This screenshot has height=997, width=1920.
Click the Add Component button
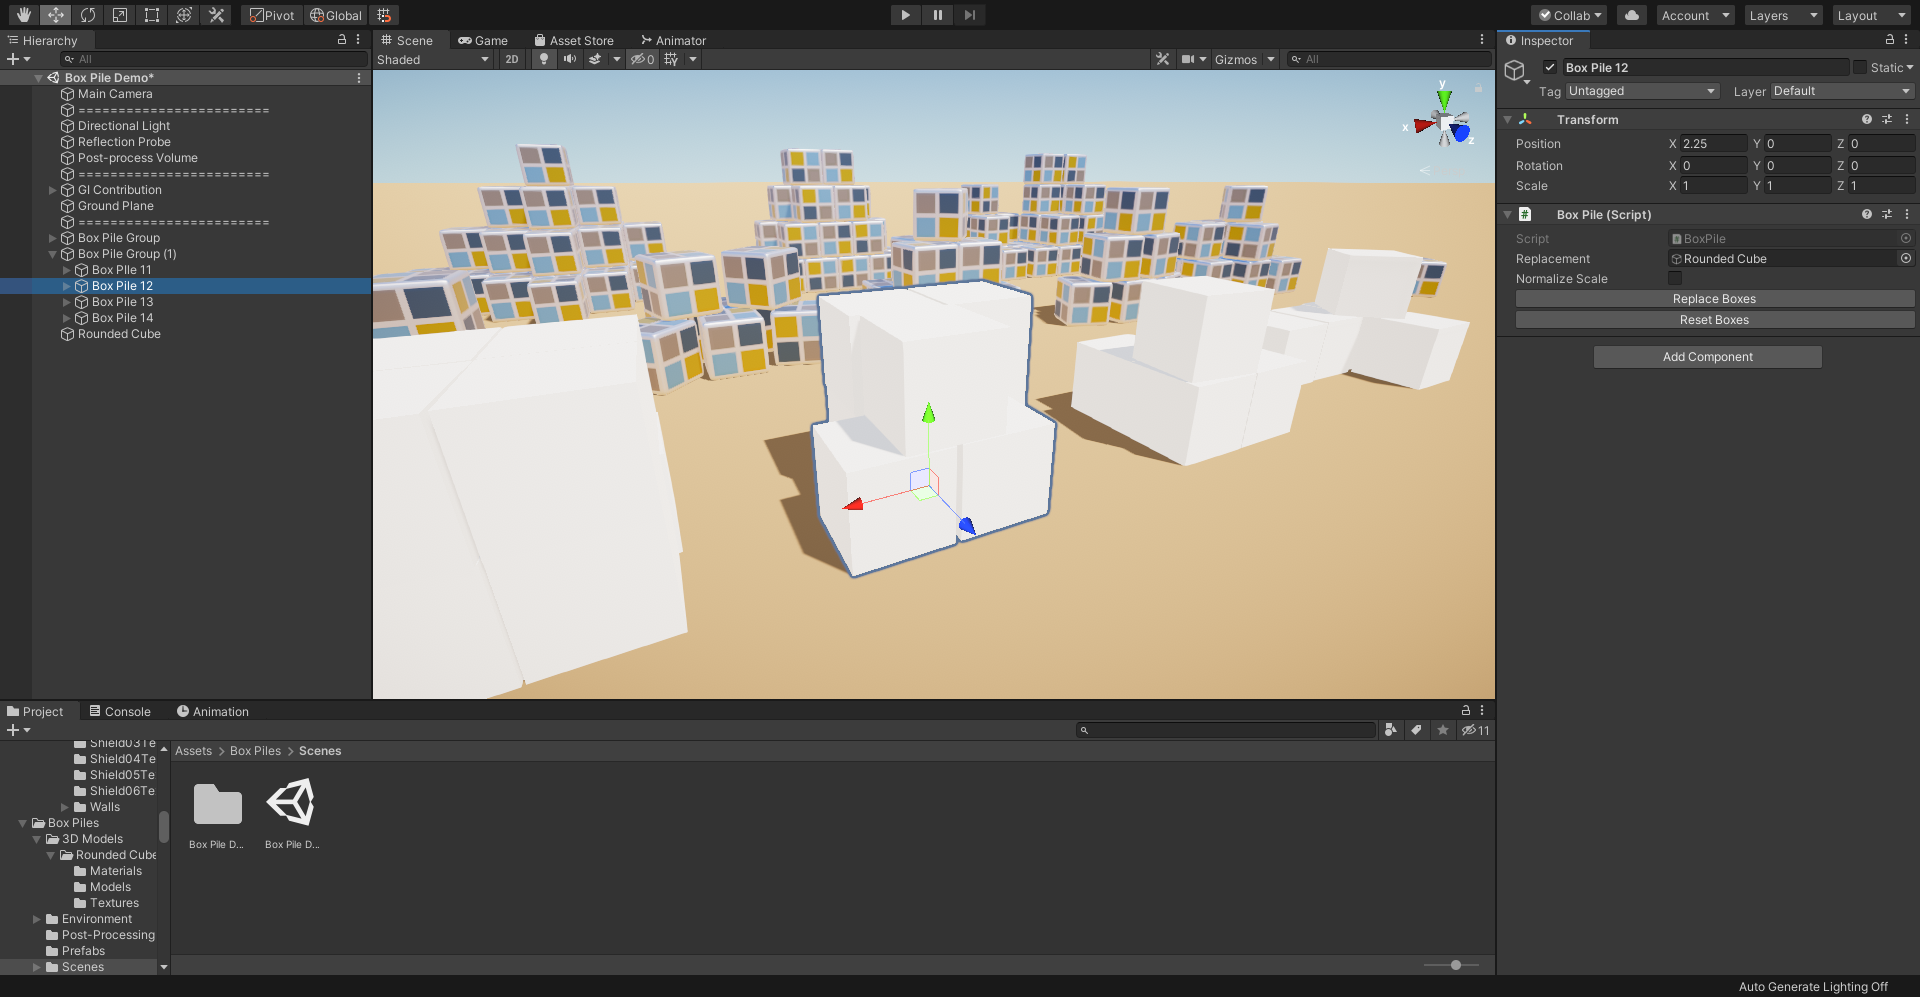pos(1708,356)
